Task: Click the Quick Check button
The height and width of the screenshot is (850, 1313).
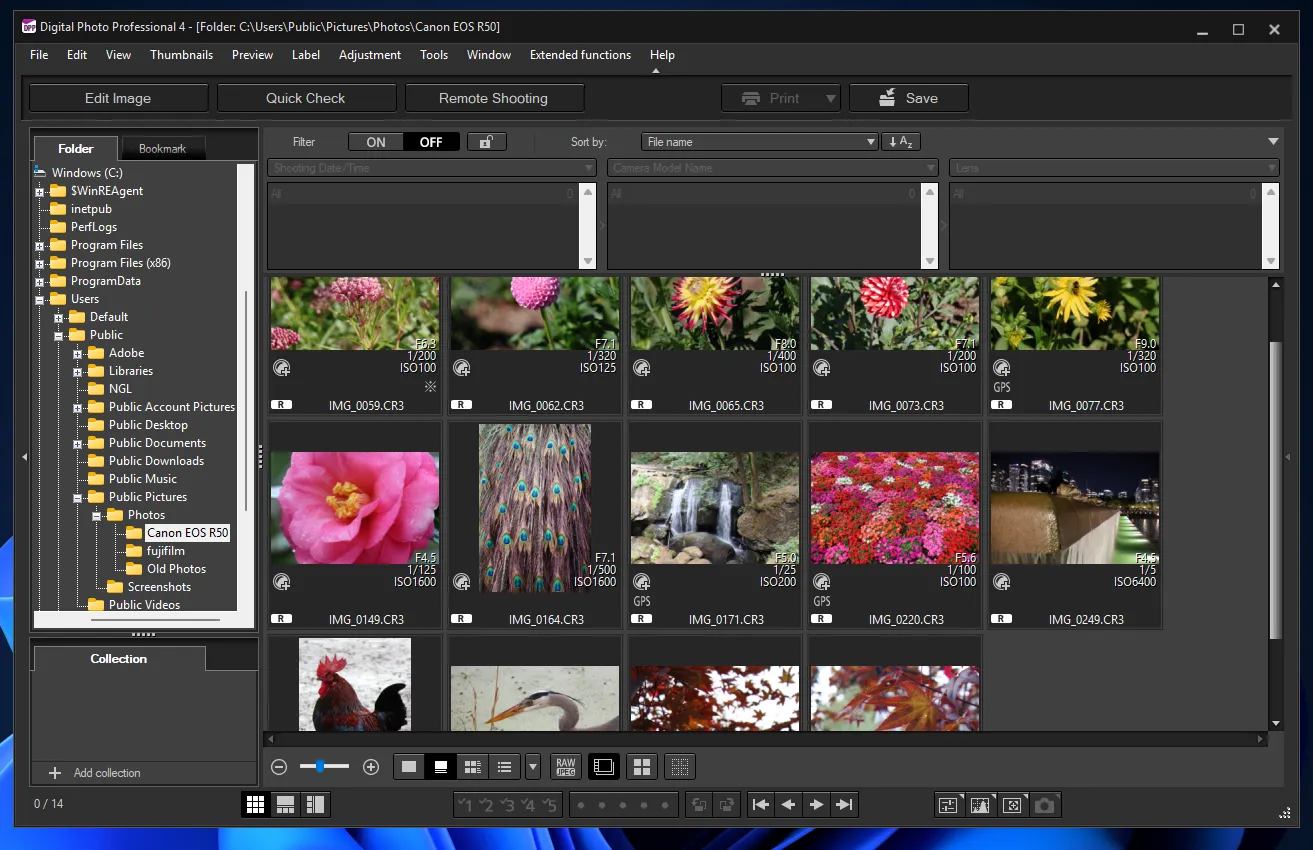Action: tap(305, 98)
